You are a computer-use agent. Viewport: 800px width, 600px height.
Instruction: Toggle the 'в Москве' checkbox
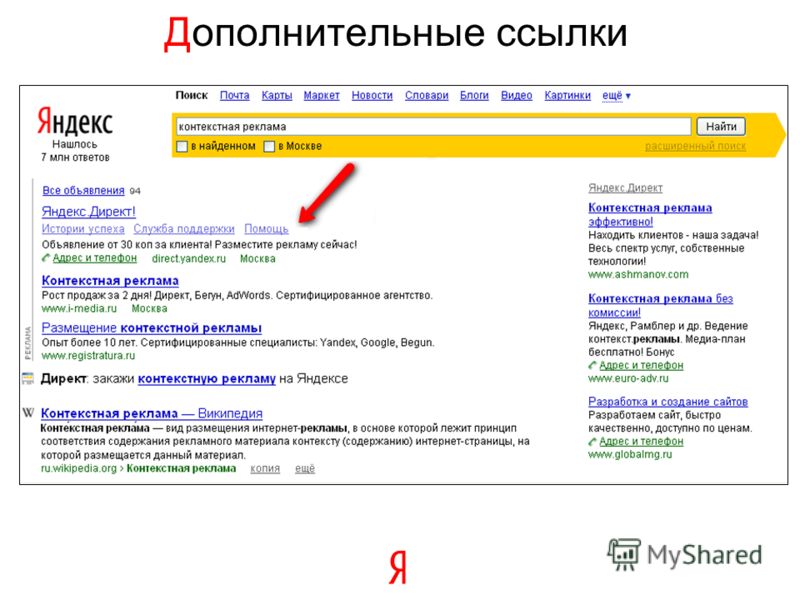click(x=269, y=146)
